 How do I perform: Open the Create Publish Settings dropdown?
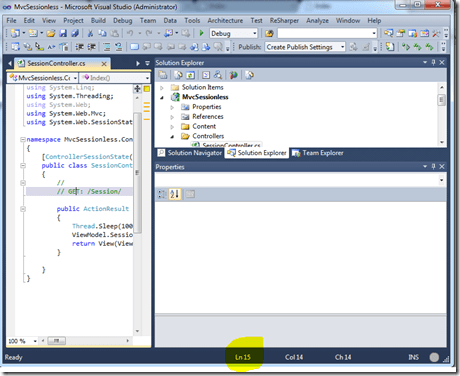[x=342, y=47]
